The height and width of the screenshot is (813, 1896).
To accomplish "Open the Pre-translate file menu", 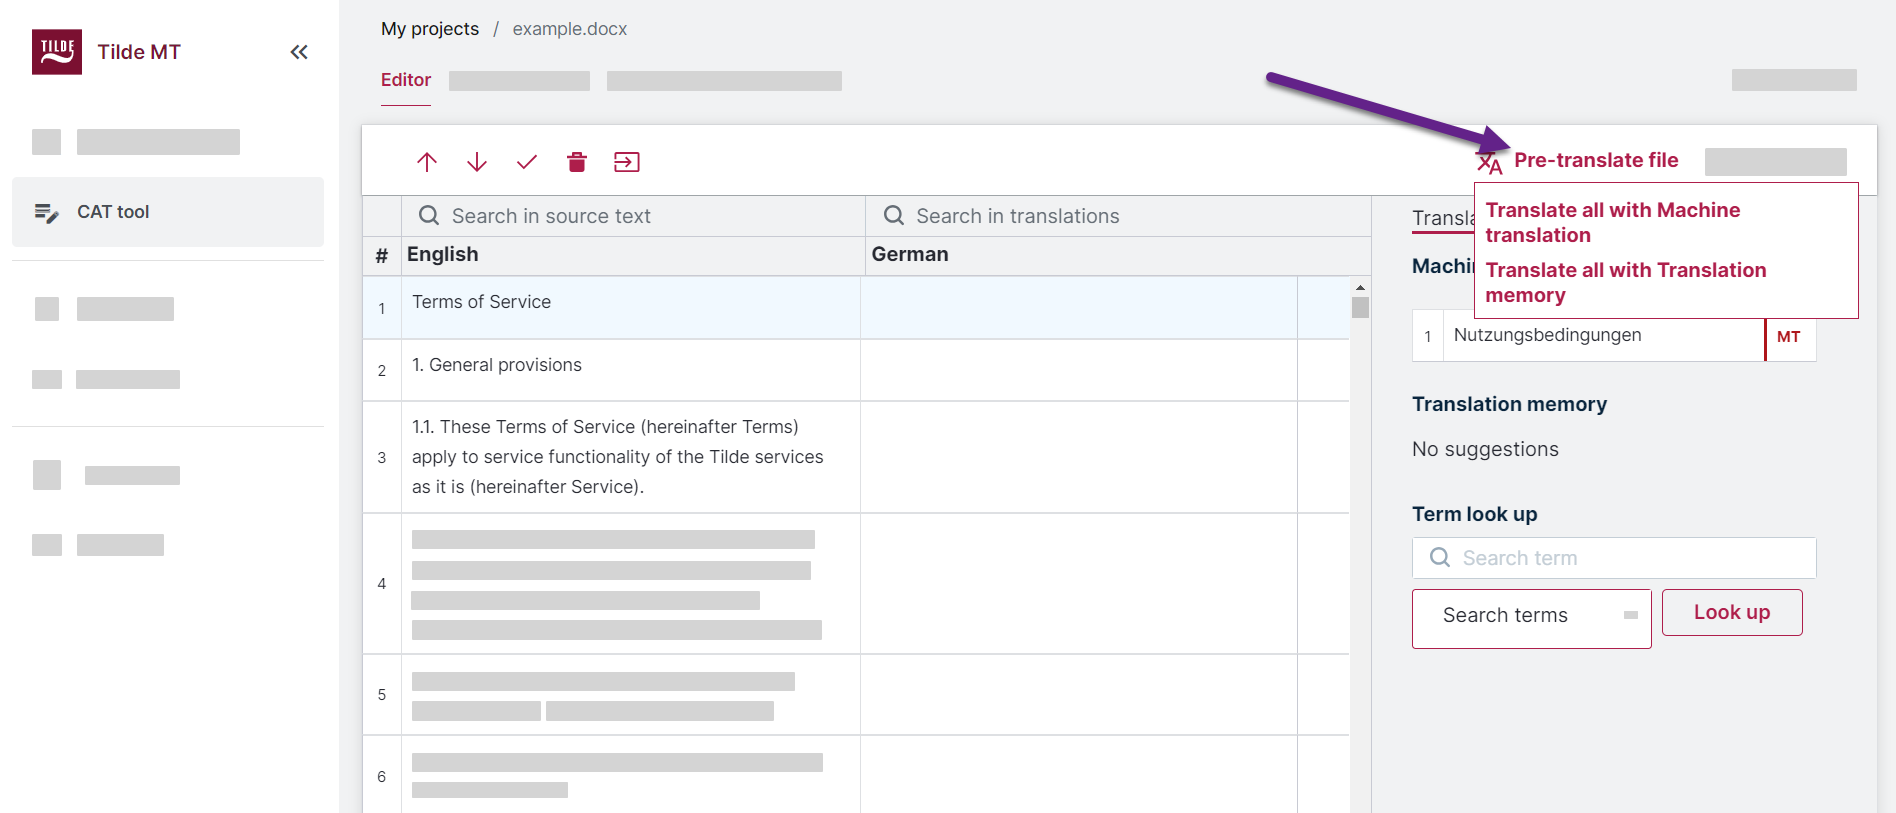I will click(1596, 160).
